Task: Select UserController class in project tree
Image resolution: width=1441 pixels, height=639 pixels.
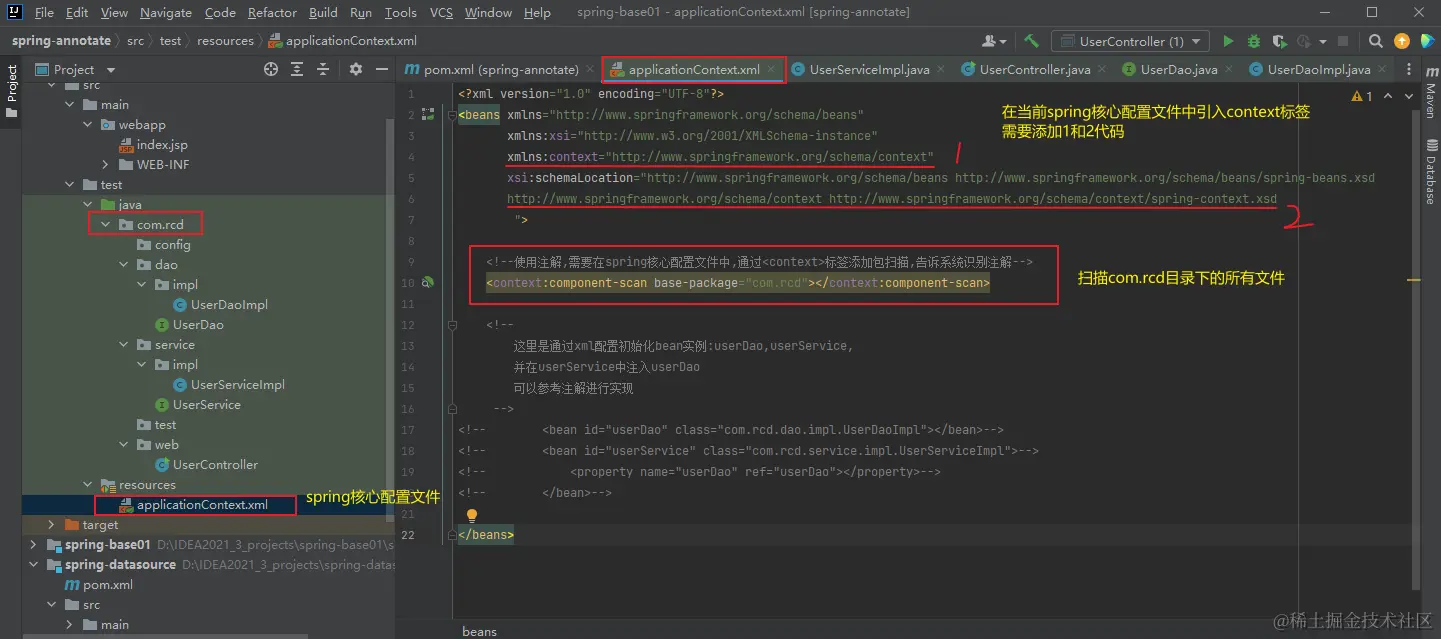Action: coord(215,465)
